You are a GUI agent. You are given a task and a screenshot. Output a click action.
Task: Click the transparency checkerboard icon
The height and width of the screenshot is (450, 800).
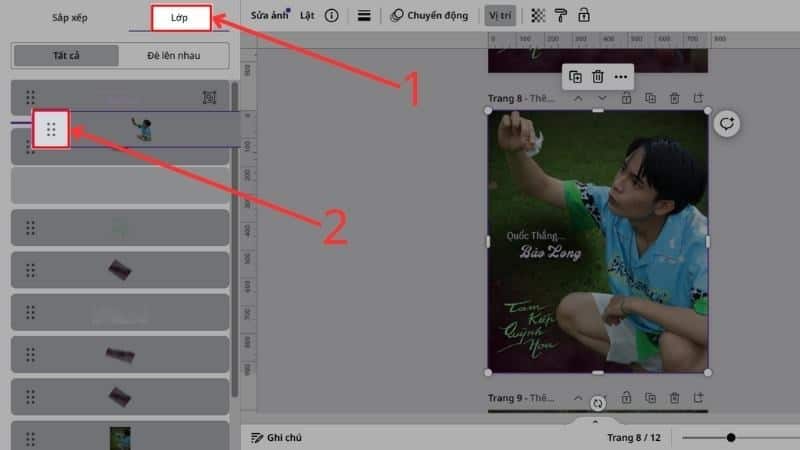pyautogui.click(x=539, y=16)
